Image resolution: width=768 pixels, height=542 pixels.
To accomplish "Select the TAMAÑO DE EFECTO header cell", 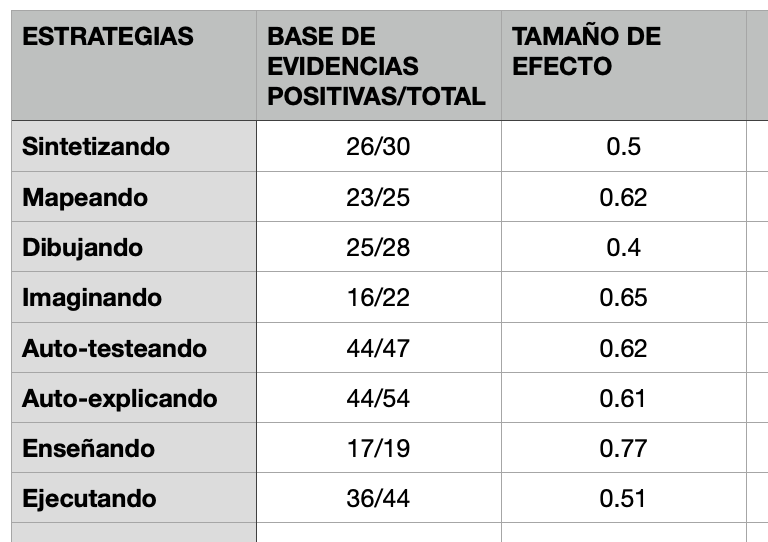I will pos(586,52).
